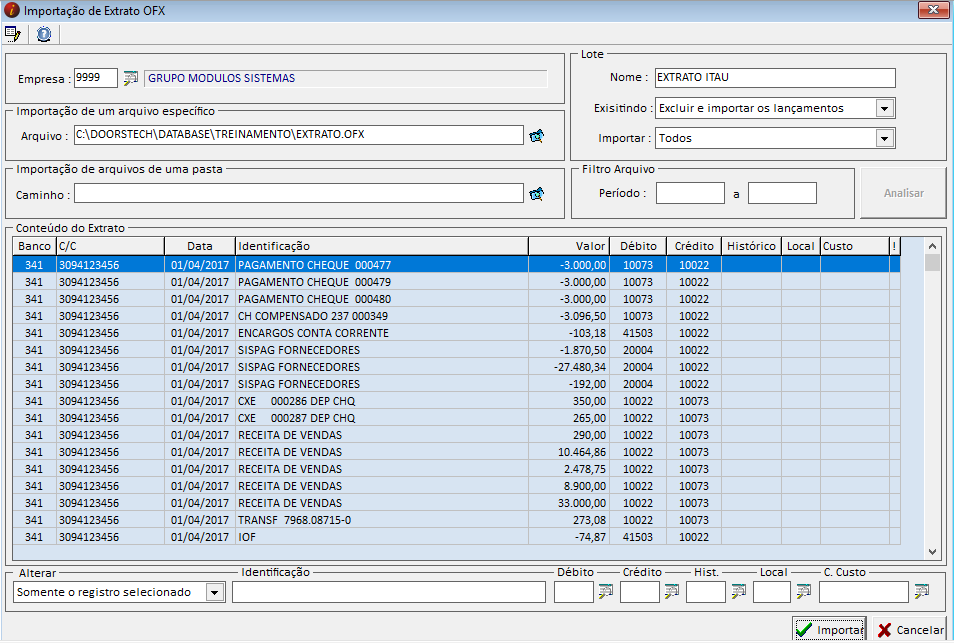
Task: Select row PAGAMENTO CHEQUE 000479
Action: tap(456, 282)
